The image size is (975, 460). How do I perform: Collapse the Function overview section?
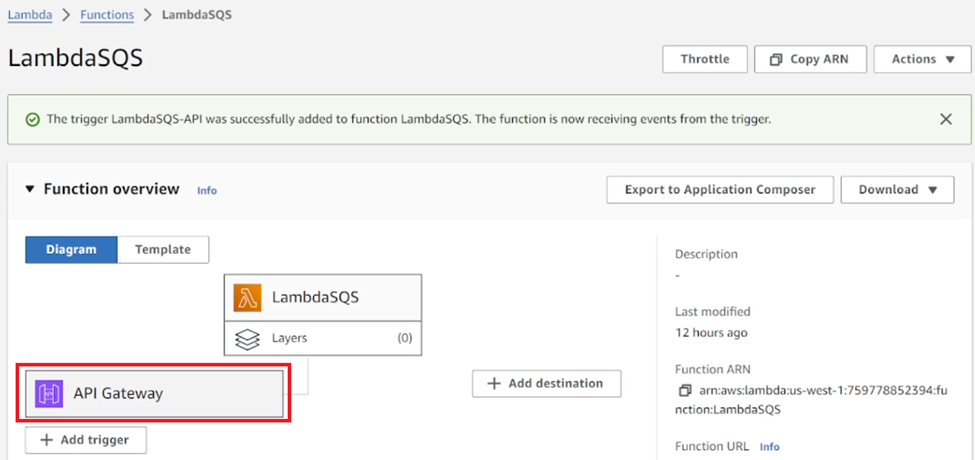click(30, 189)
